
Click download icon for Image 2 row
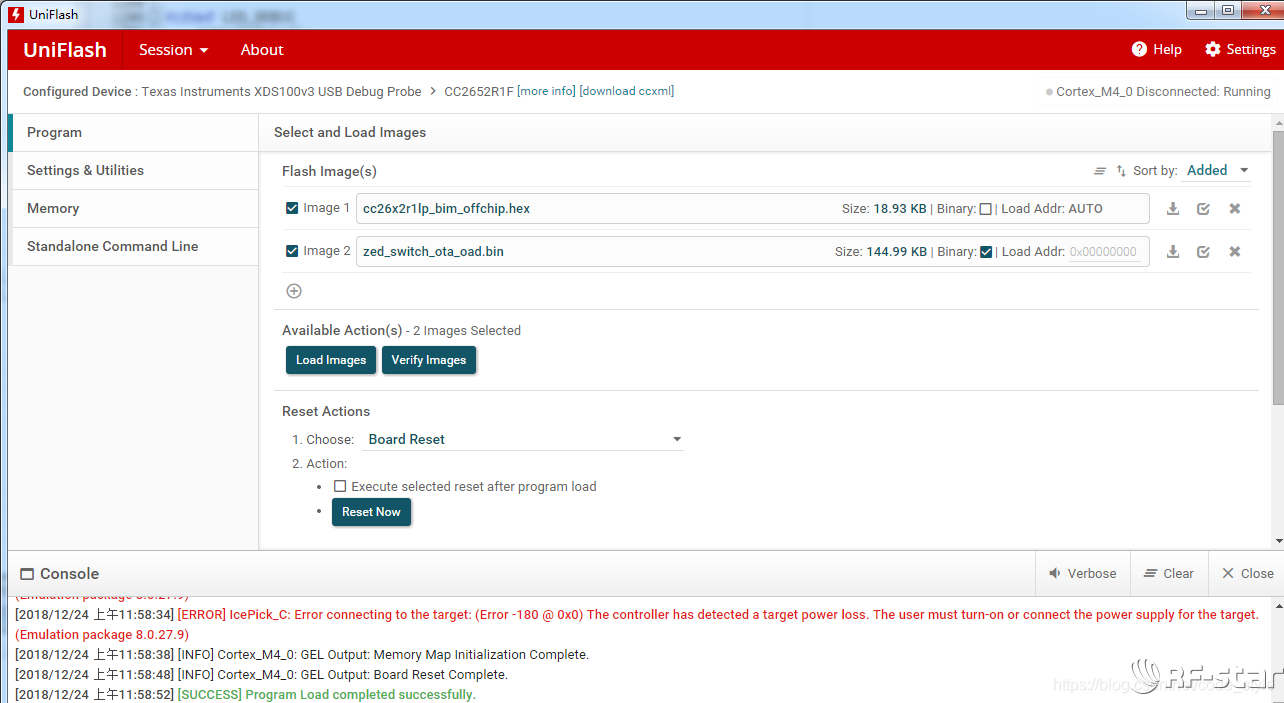pos(1173,252)
